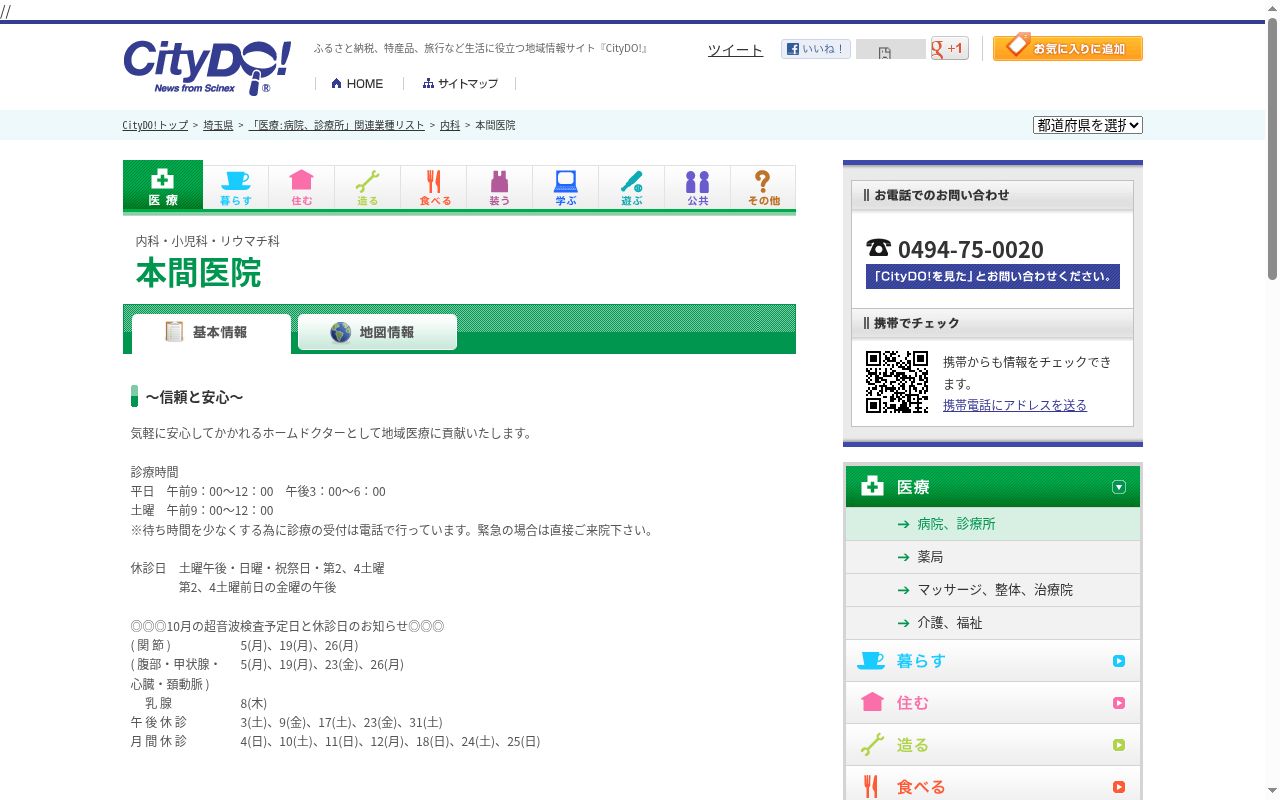Image resolution: width=1280 pixels, height=800 pixels.
Task: Expand the 暮らす sidebar section
Action: point(993,661)
